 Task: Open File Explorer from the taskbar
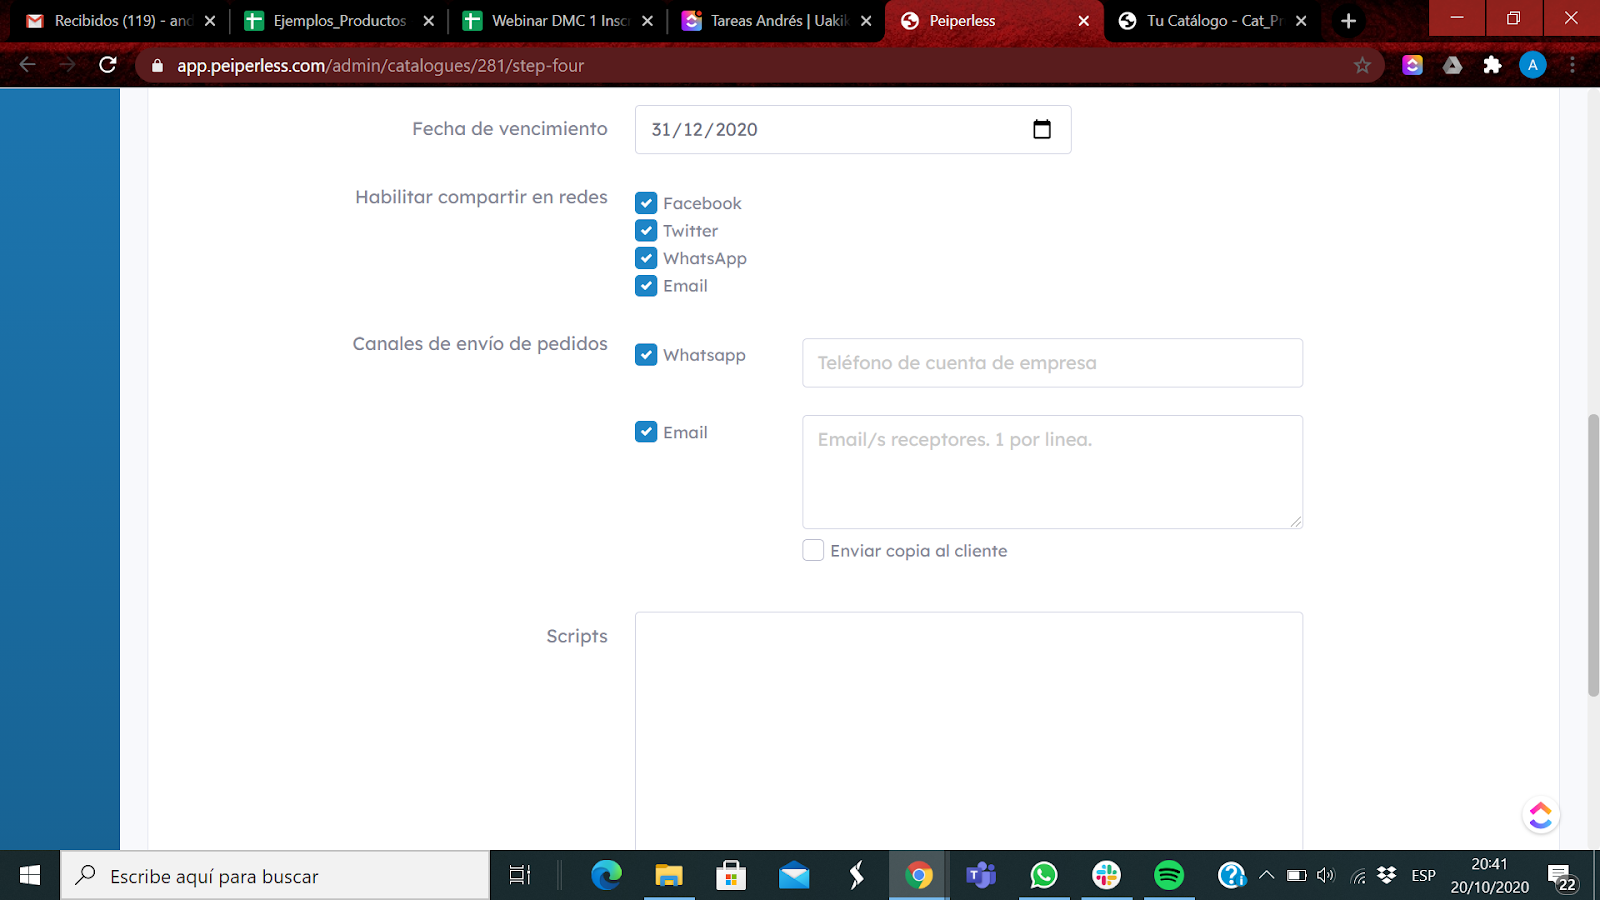pyautogui.click(x=668, y=876)
